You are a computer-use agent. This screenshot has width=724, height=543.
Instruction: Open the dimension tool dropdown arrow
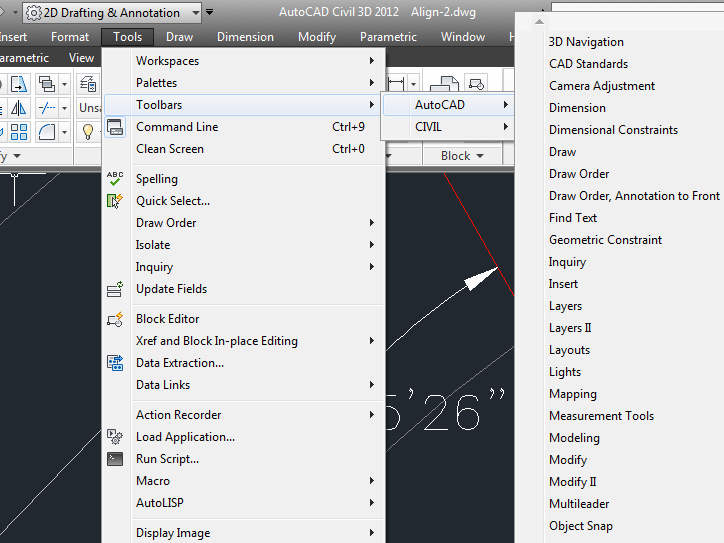coord(413,84)
